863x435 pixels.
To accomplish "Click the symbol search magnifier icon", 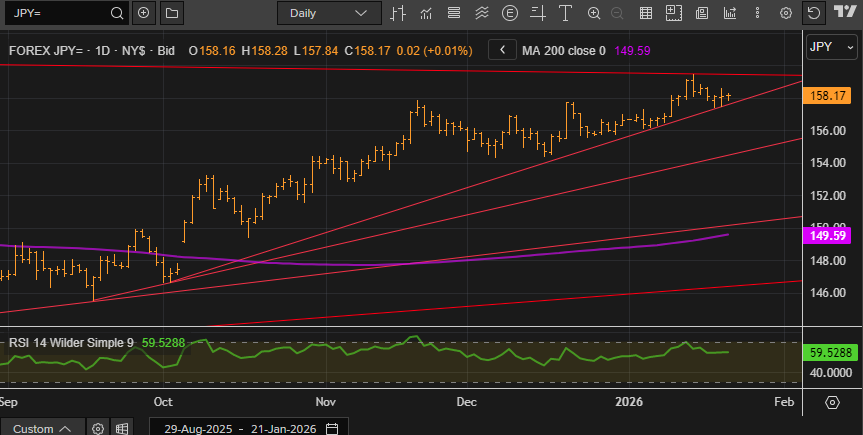I will click(116, 13).
